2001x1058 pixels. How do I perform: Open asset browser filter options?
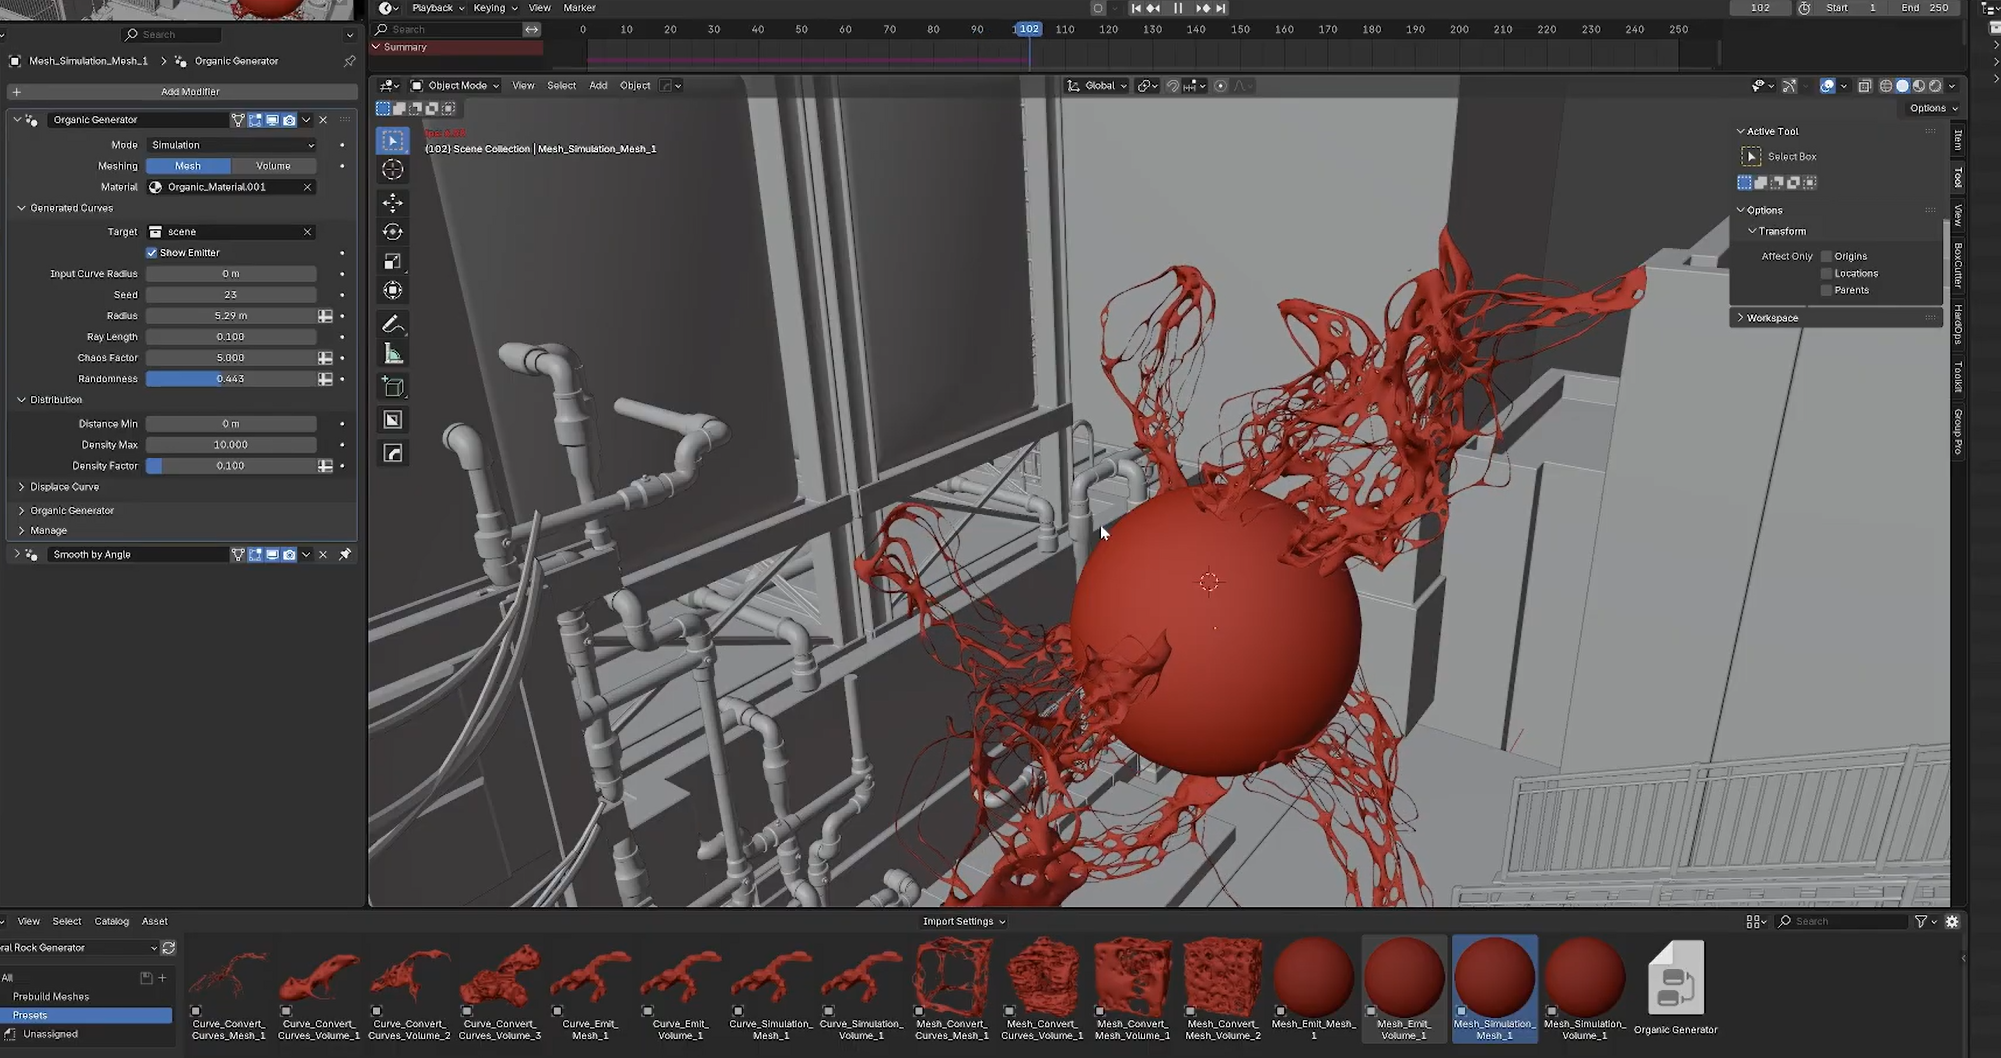click(x=1925, y=922)
